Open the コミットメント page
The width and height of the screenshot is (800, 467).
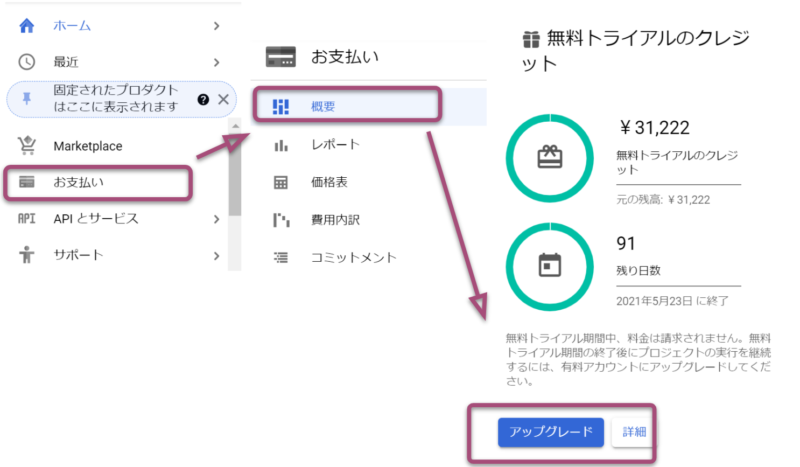coord(353,257)
